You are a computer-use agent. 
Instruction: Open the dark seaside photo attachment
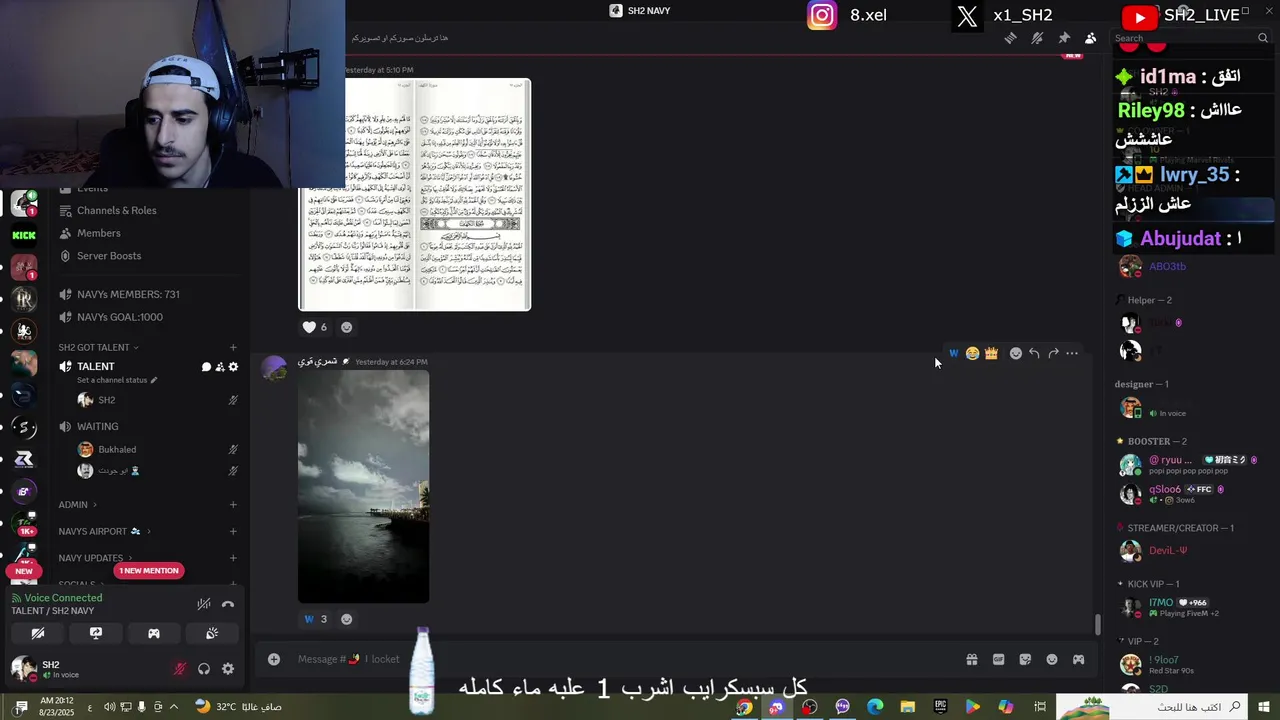point(364,487)
